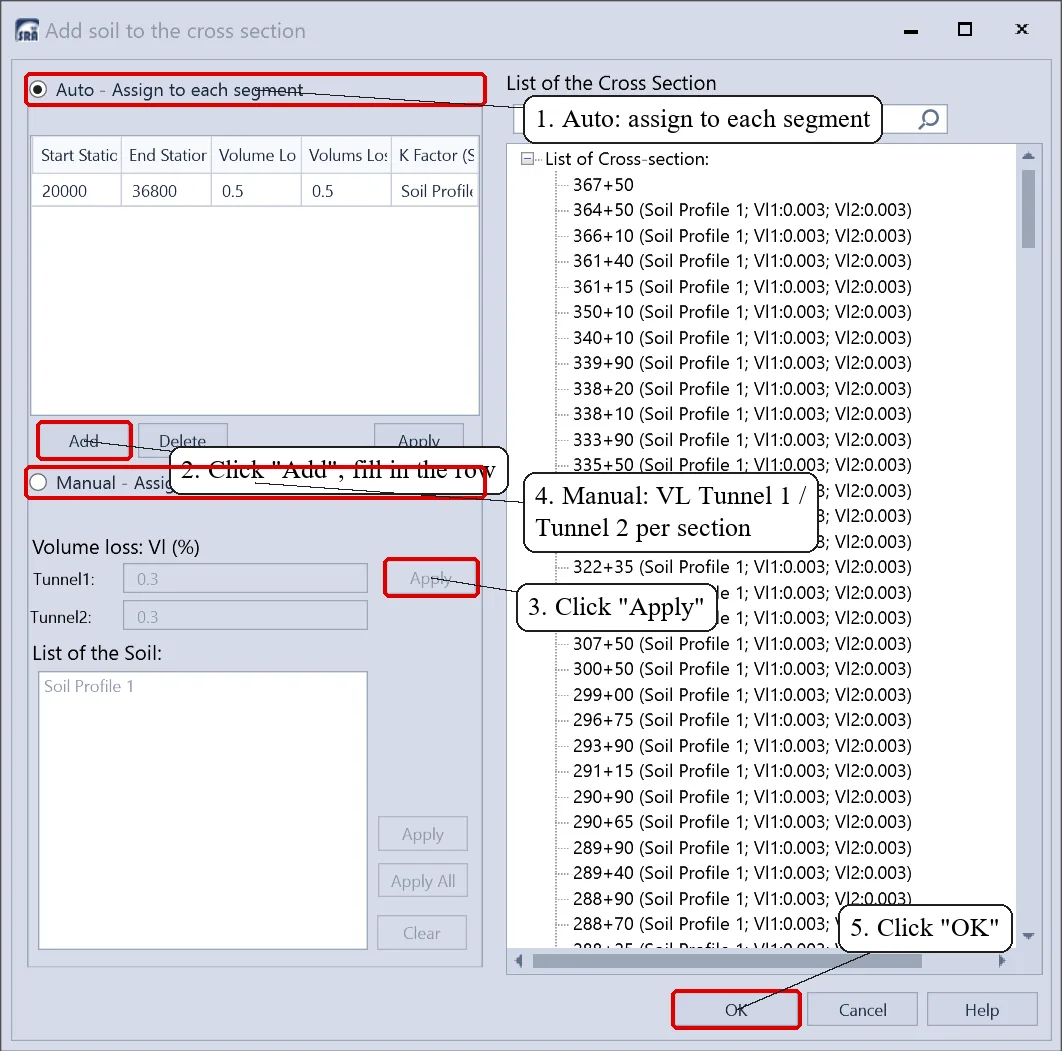Open Help from the dialog footer
1062x1051 pixels.
pyautogui.click(x=982, y=1010)
